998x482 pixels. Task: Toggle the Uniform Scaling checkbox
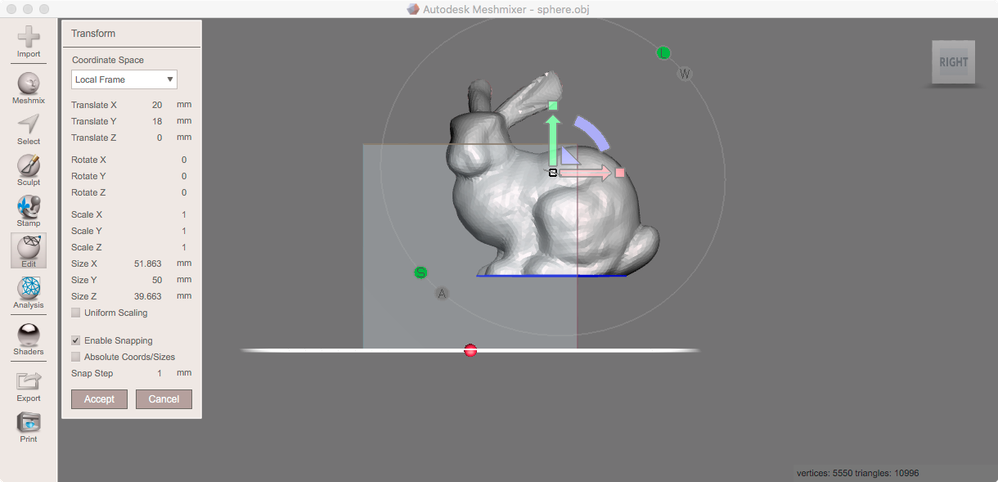tap(76, 313)
